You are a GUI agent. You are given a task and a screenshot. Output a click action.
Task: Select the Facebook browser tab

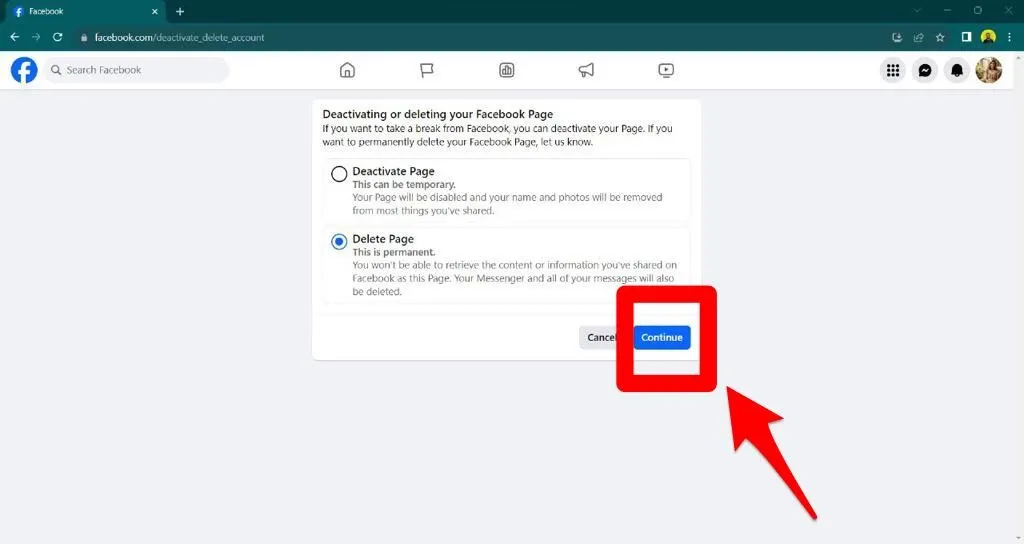[80, 11]
